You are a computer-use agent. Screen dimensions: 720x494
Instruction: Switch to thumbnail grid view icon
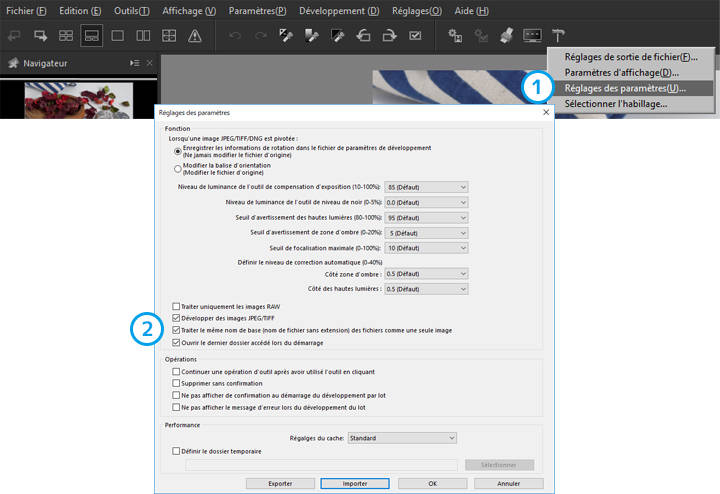coord(66,36)
